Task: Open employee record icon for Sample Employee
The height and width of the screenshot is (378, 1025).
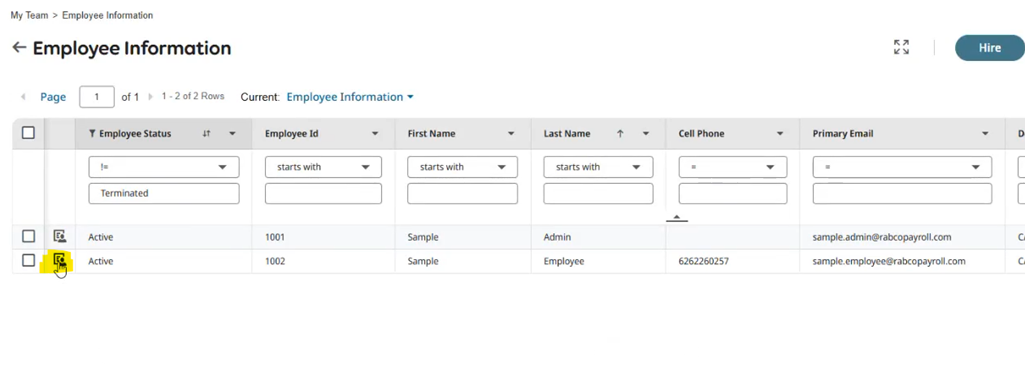Action: click(59, 261)
